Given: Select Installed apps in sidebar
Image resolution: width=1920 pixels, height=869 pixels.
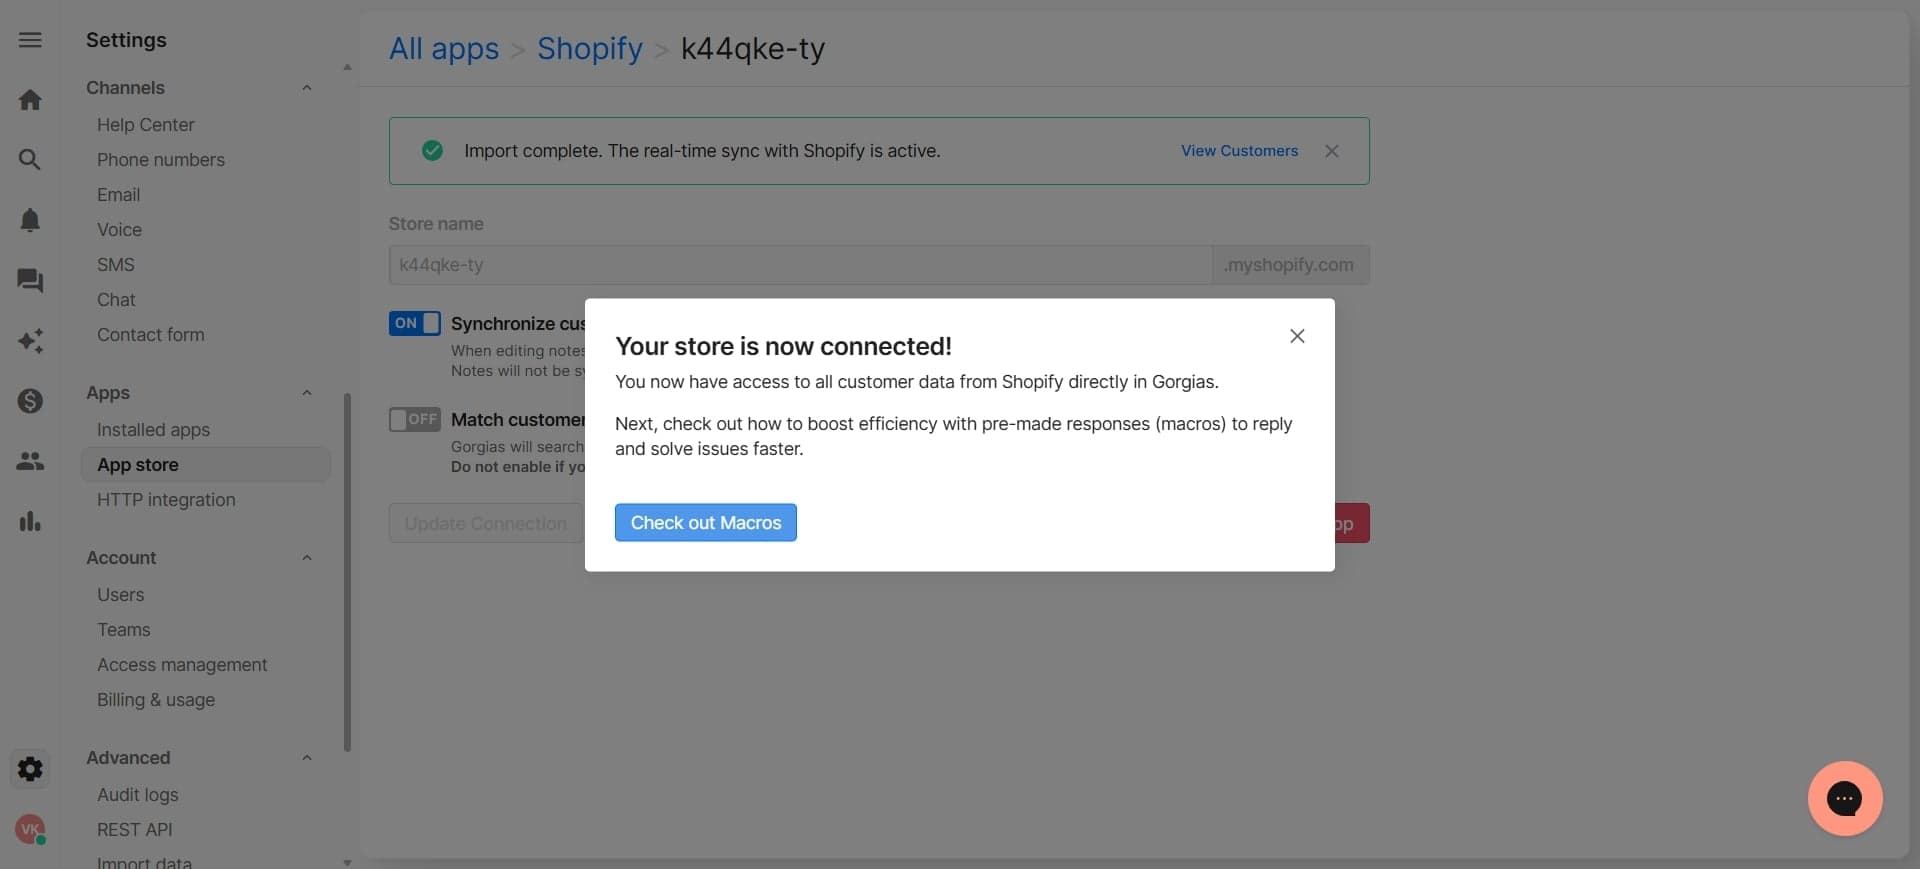Looking at the screenshot, I should [153, 430].
